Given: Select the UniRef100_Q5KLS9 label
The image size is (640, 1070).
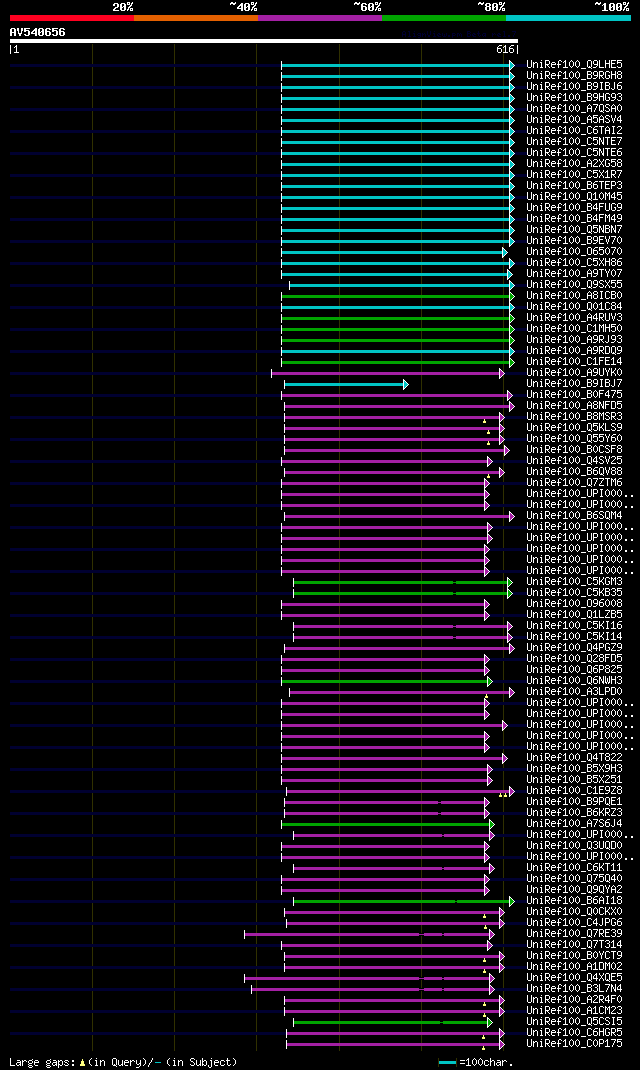Looking at the screenshot, I should (574, 427).
